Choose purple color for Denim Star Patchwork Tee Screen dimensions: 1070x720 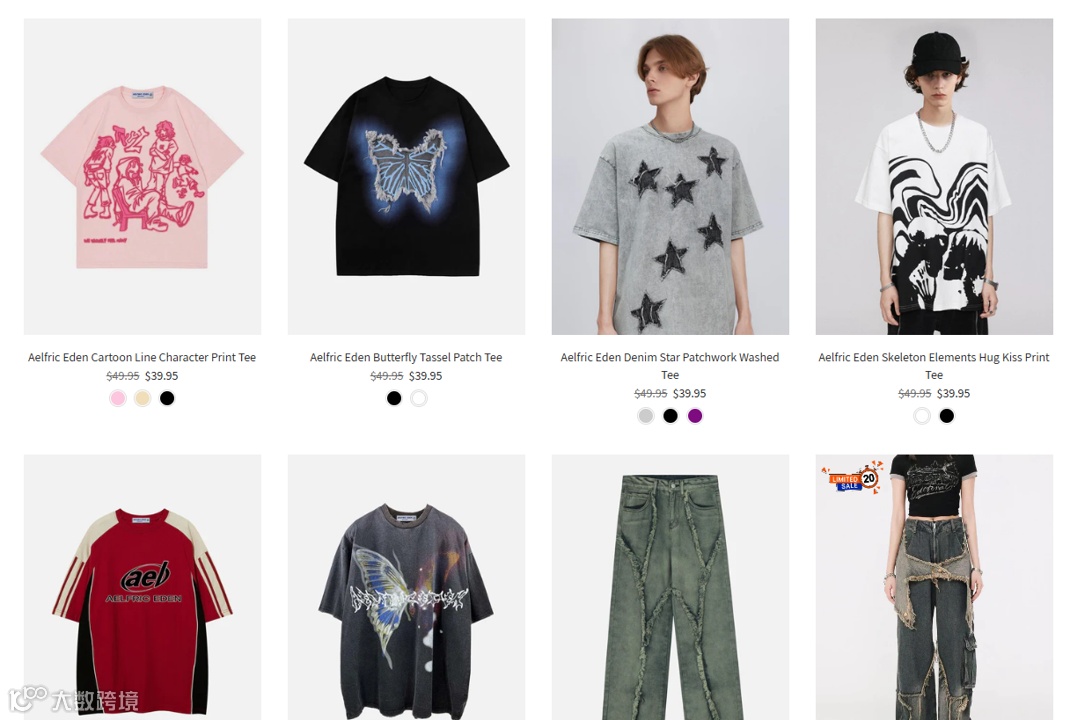[695, 416]
